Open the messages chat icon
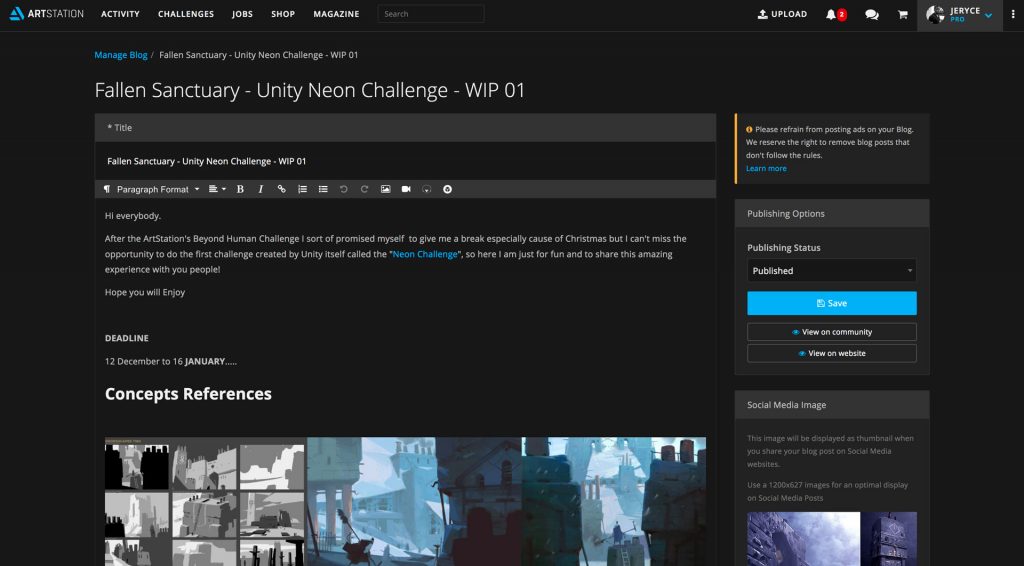Image resolution: width=1024 pixels, height=566 pixels. click(x=872, y=14)
